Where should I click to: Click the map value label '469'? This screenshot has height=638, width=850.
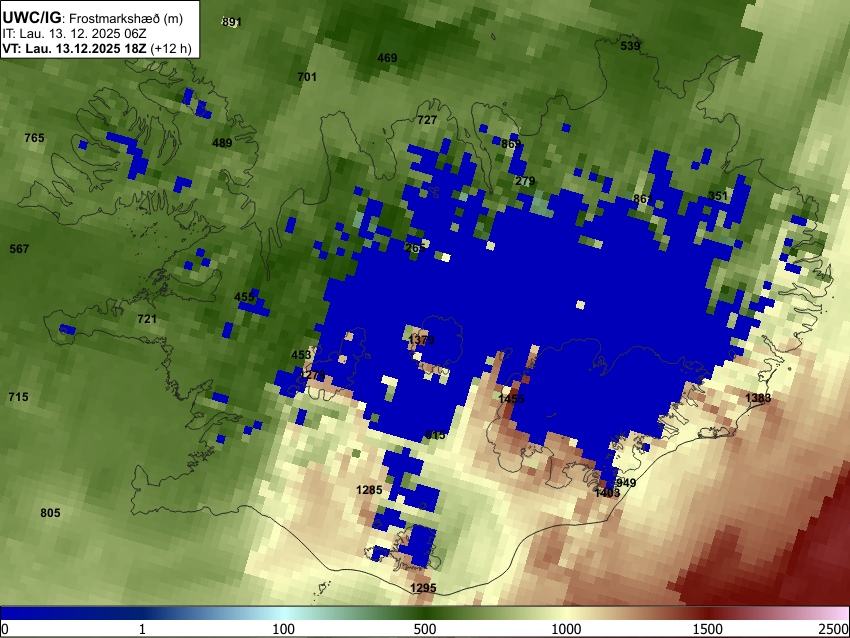click(387, 57)
